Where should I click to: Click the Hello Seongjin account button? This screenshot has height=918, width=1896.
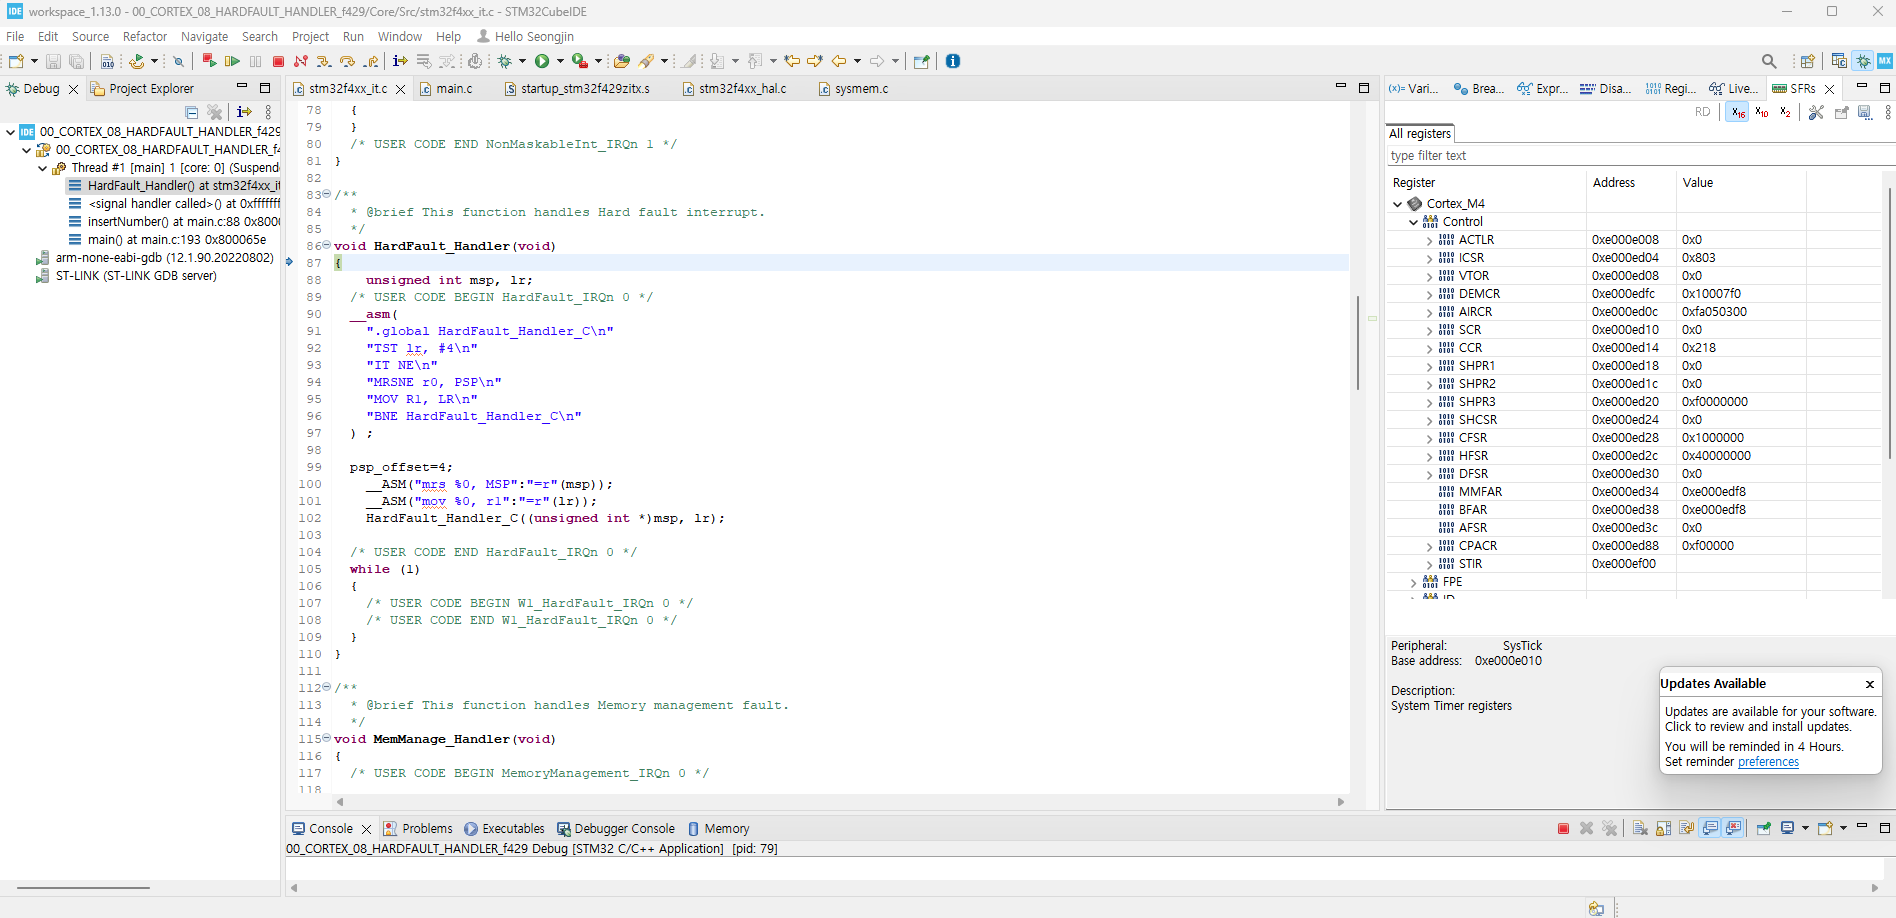(525, 36)
